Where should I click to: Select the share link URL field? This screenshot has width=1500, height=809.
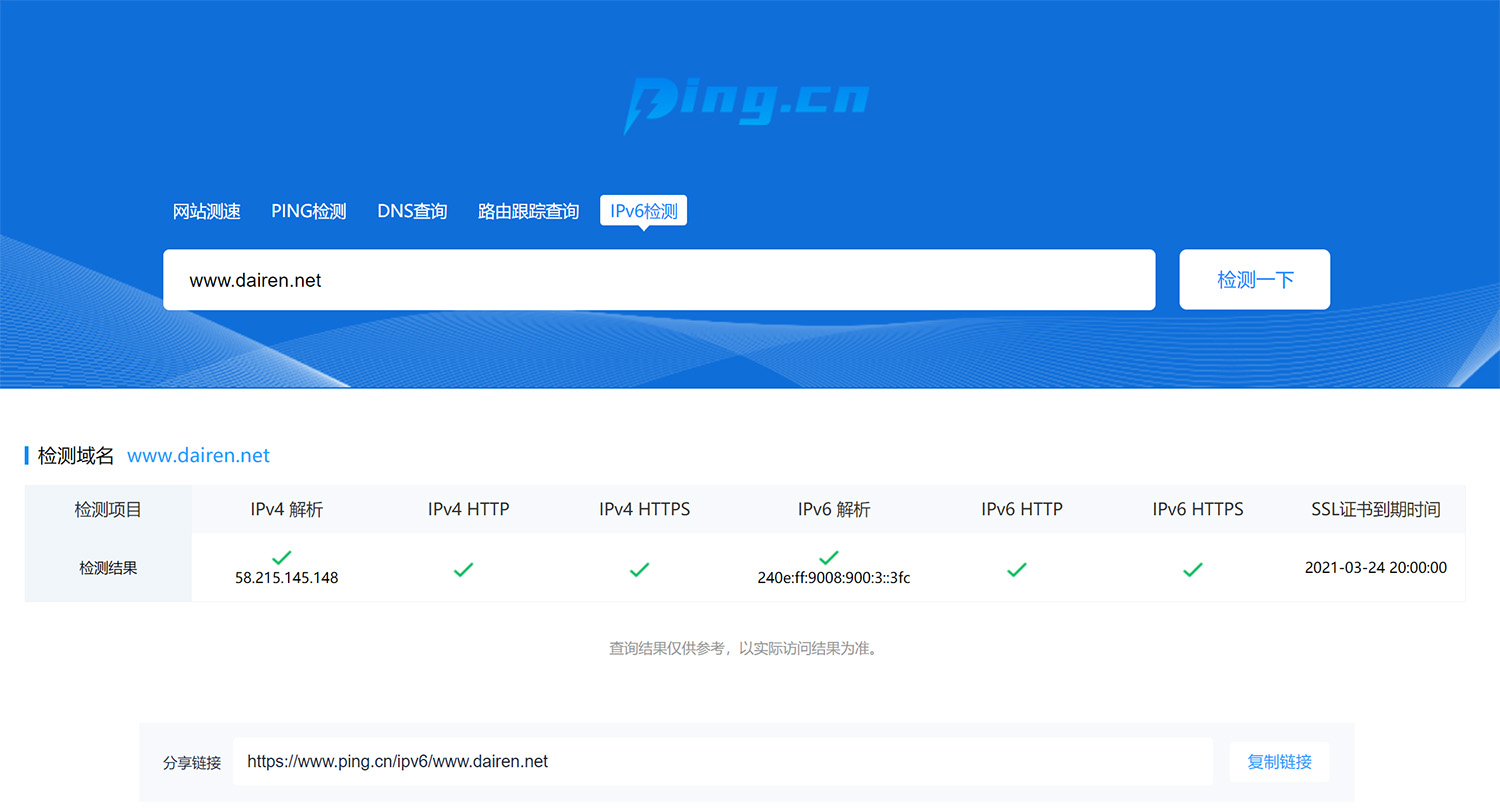(722, 761)
